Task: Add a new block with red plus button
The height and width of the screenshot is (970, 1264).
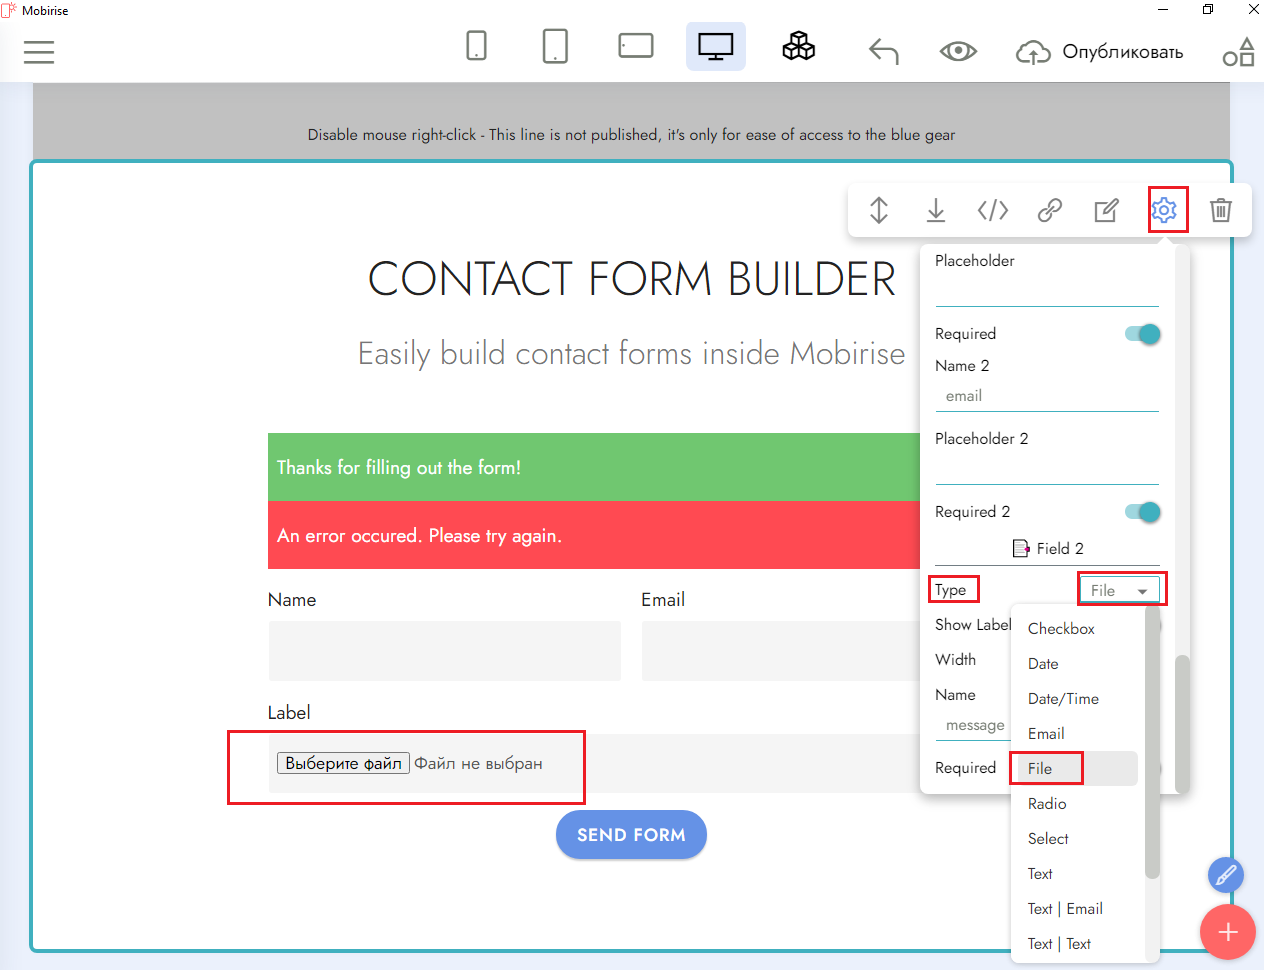Action: pos(1228,932)
